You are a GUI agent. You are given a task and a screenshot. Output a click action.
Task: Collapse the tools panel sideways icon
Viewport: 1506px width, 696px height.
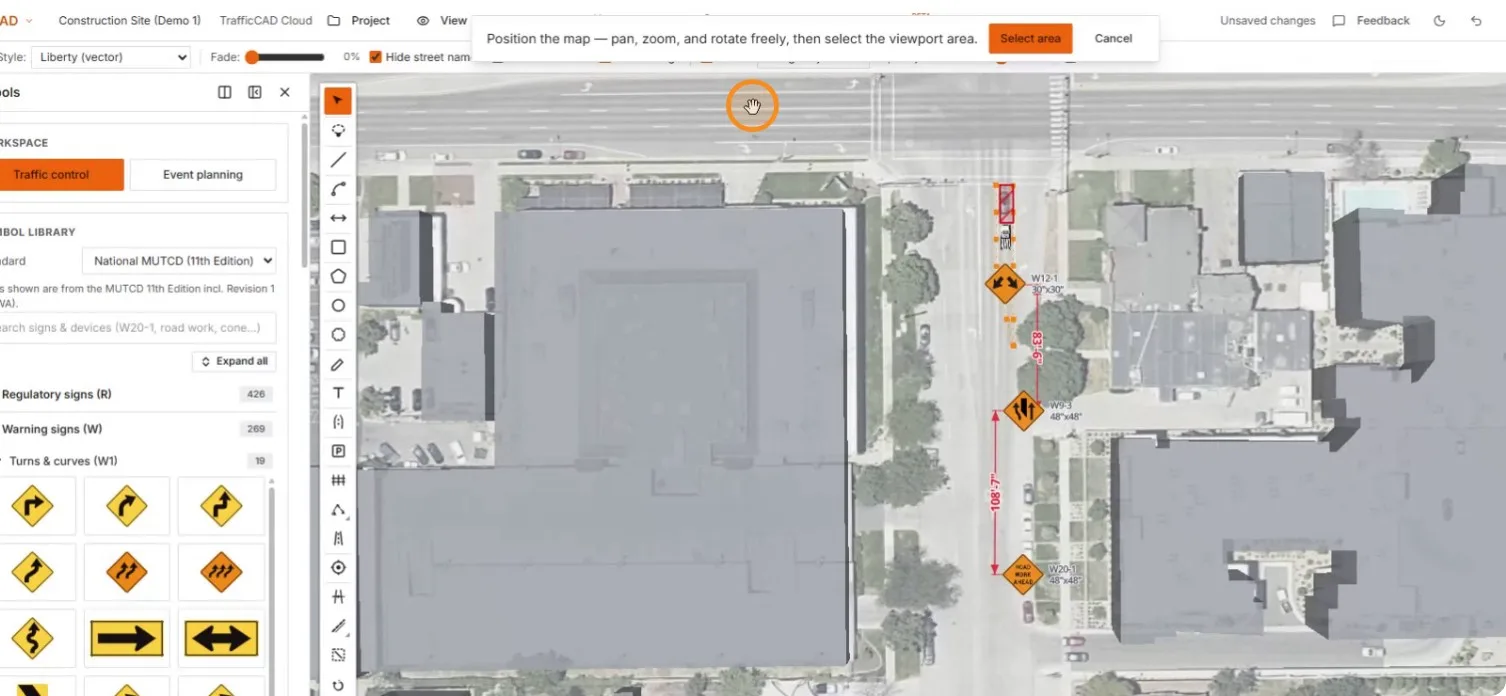[255, 92]
